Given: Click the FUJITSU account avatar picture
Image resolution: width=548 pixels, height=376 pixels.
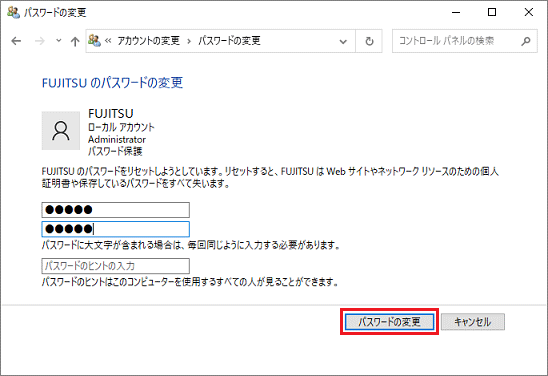Looking at the screenshot, I should (x=61, y=131).
